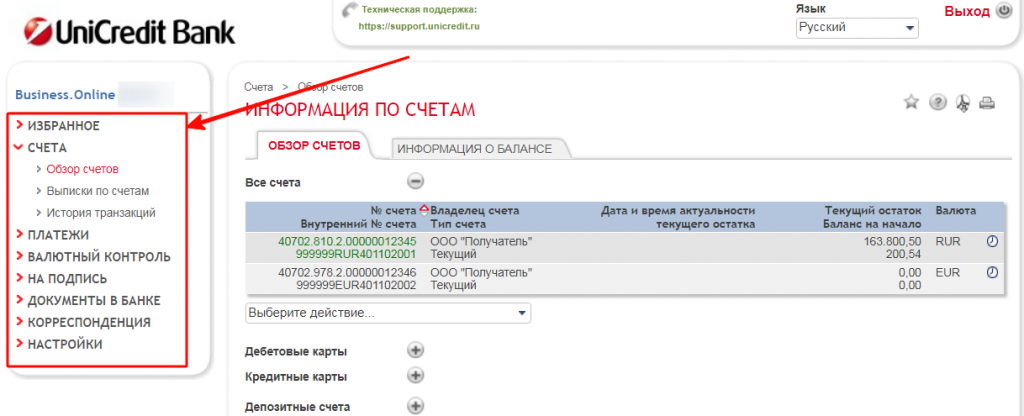Select account 40702.978.2.00000012346 row

click(347, 272)
